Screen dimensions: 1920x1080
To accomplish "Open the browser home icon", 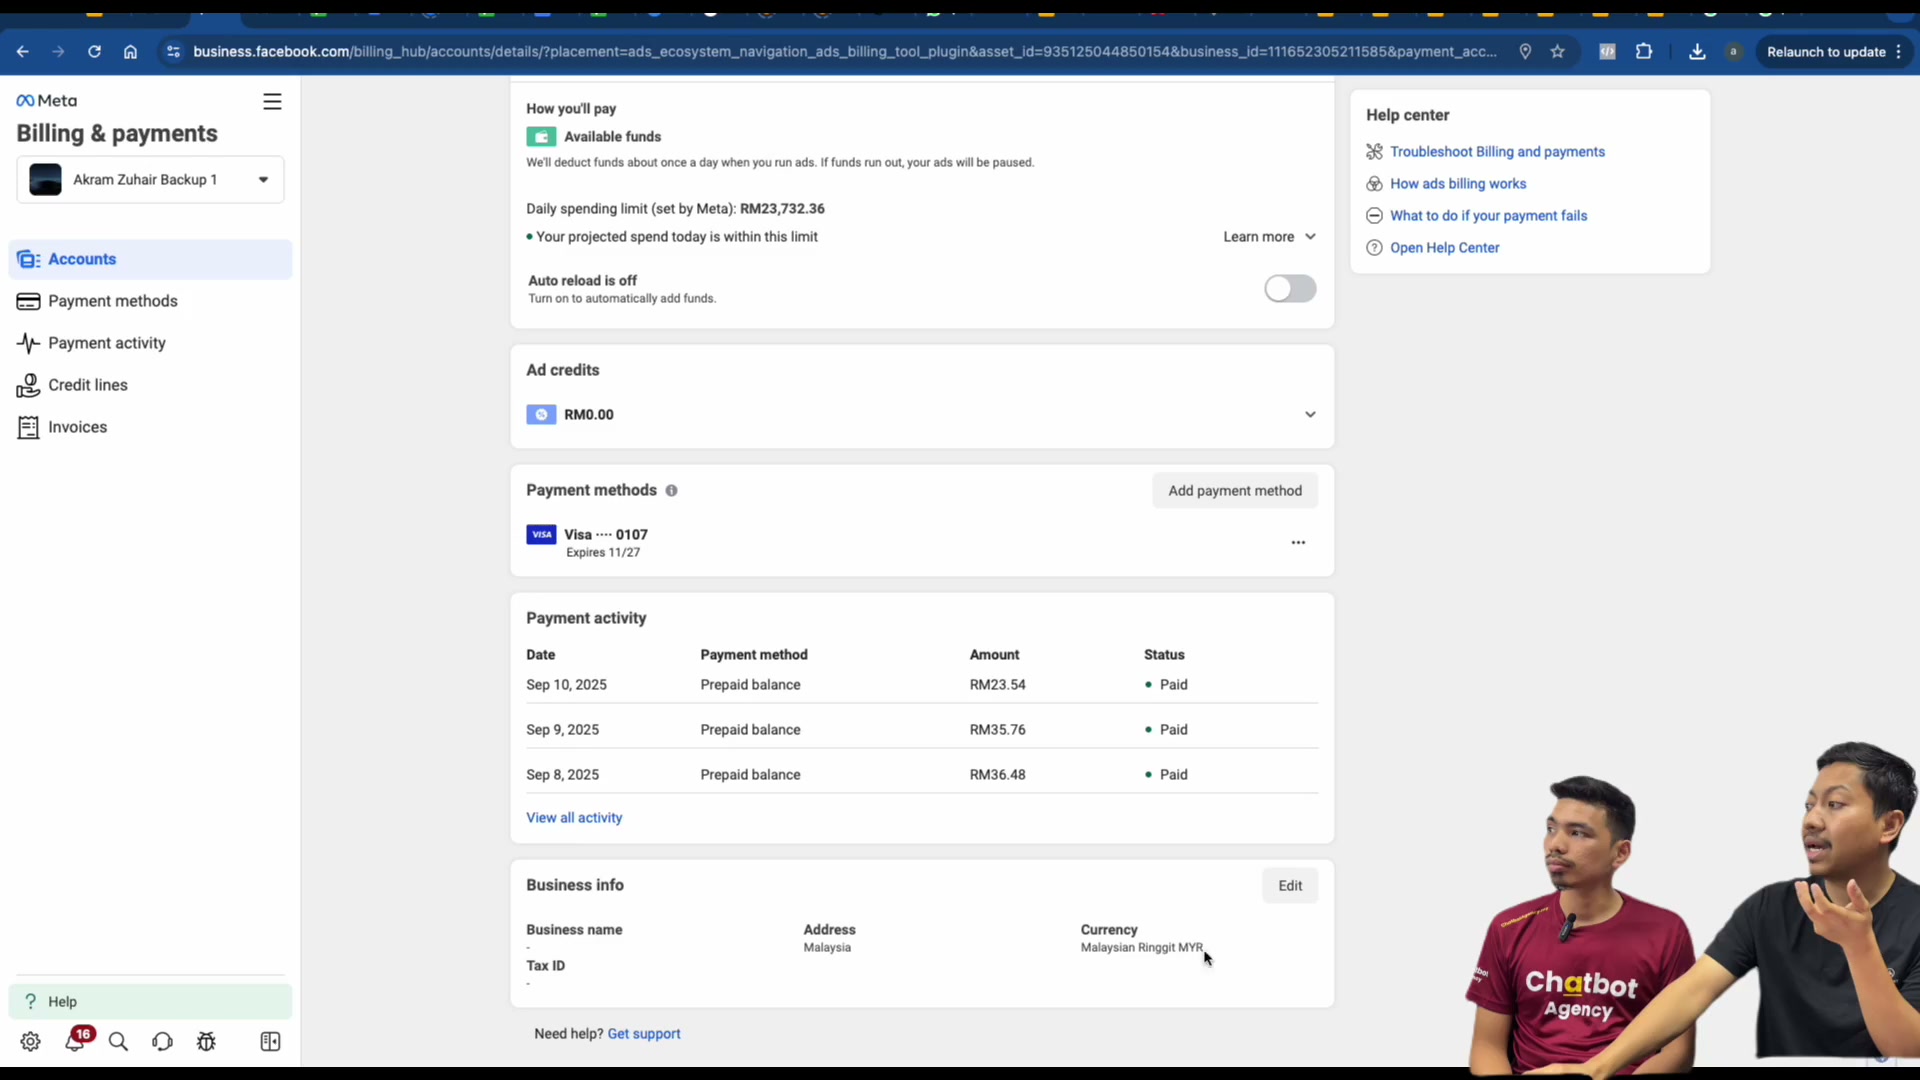I will tap(130, 52).
